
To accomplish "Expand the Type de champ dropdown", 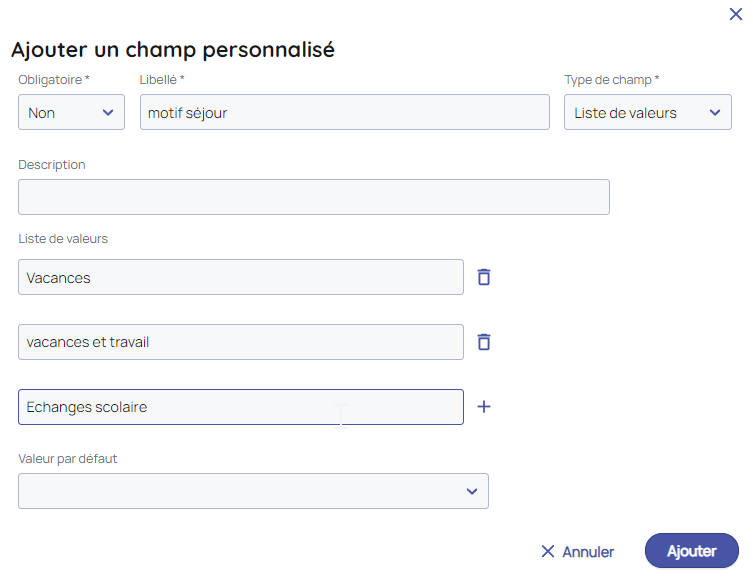I will point(647,112).
